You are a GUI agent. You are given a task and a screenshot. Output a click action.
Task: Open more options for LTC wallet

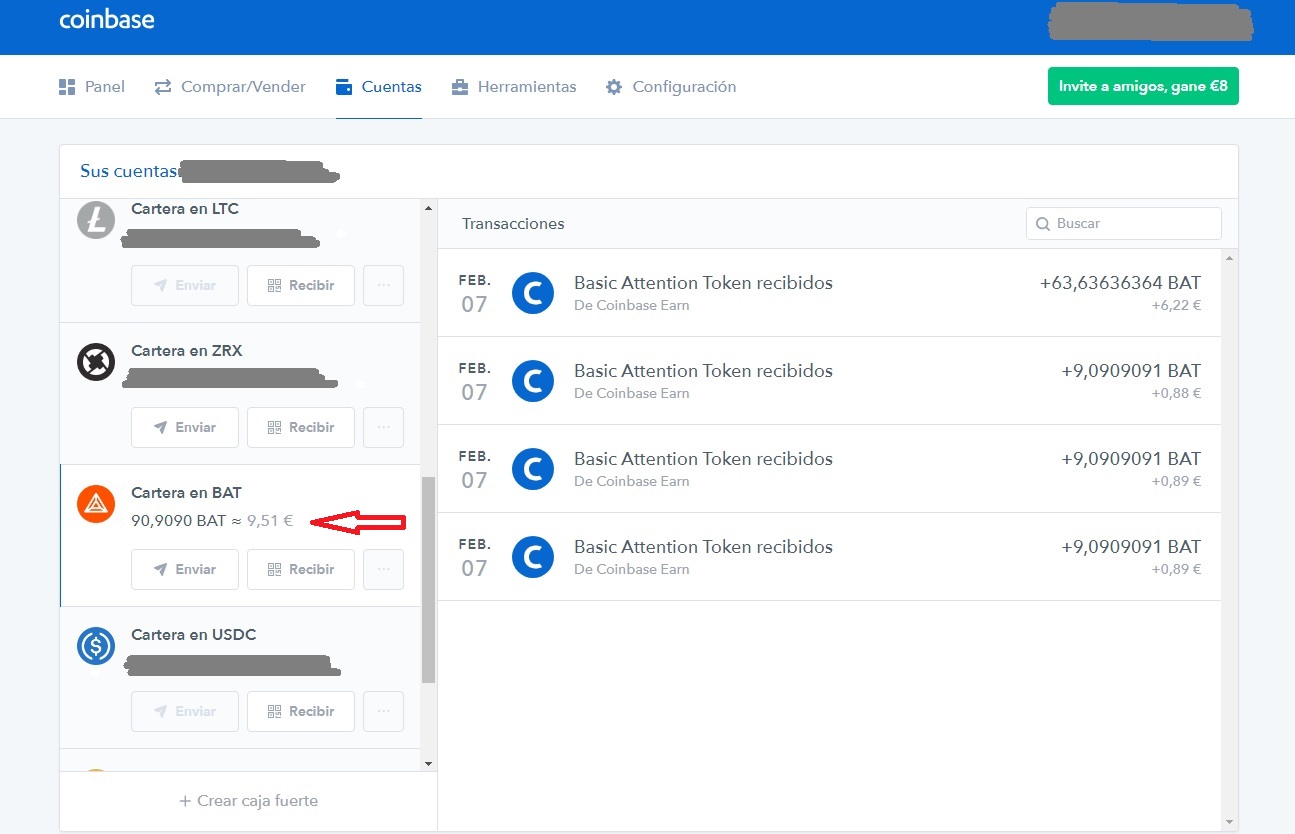tap(384, 285)
